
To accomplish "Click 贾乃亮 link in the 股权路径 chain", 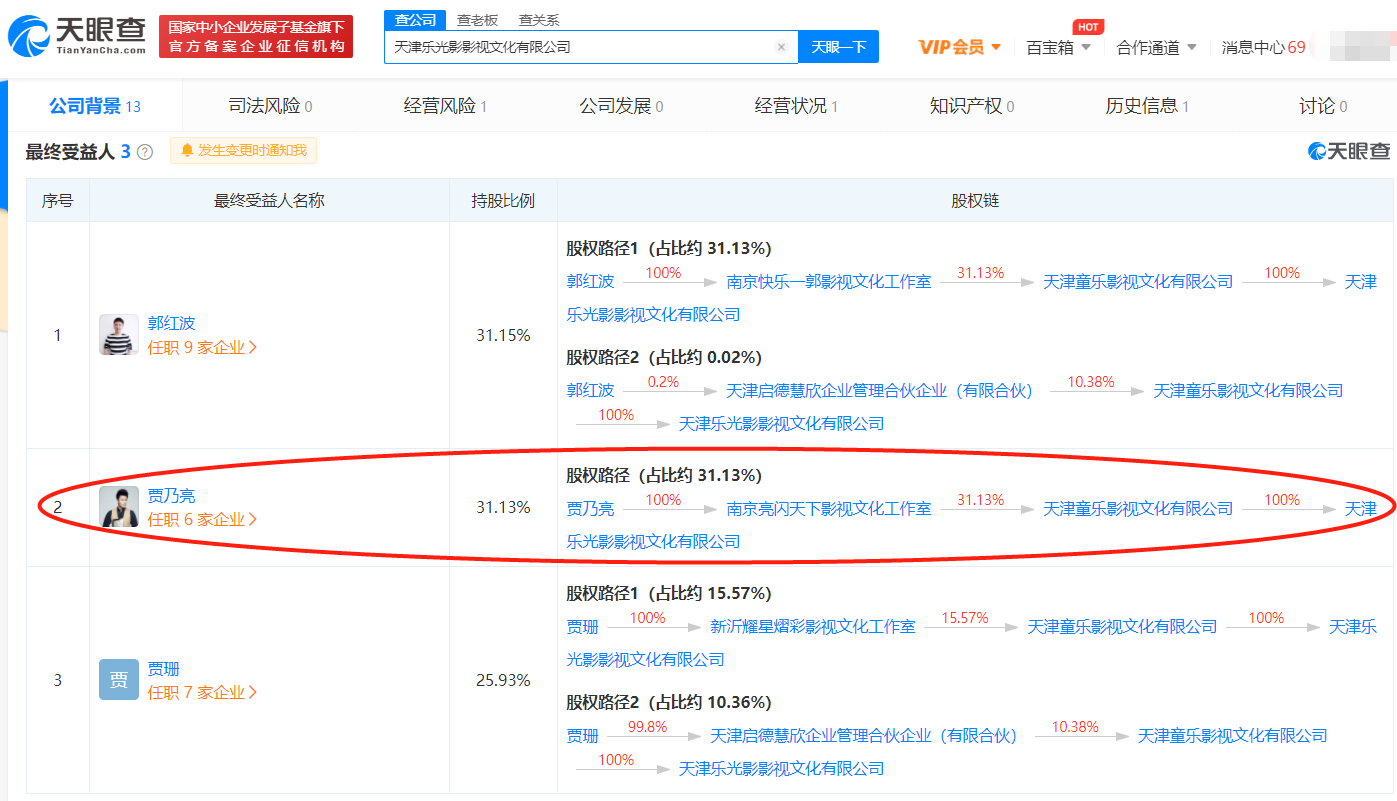I will pyautogui.click(x=590, y=509).
